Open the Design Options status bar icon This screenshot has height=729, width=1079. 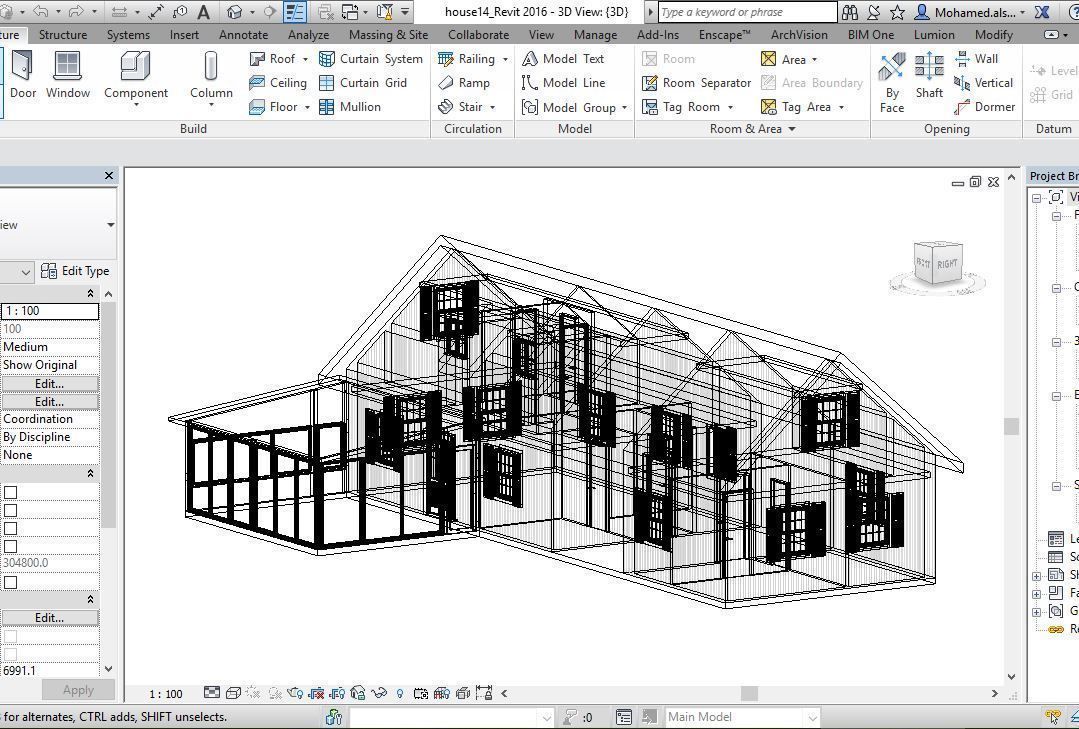click(x=624, y=717)
